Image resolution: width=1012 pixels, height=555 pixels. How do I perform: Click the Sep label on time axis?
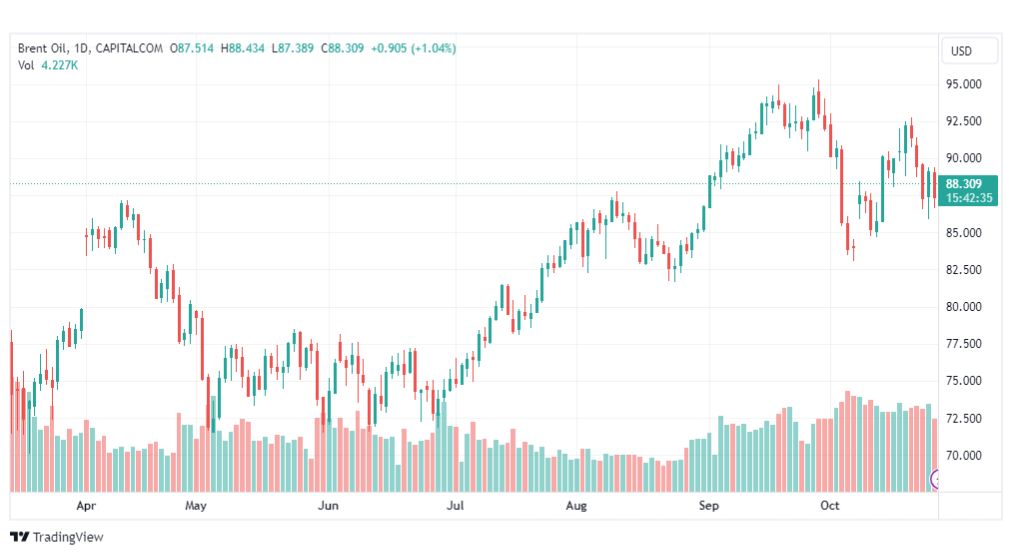(709, 506)
